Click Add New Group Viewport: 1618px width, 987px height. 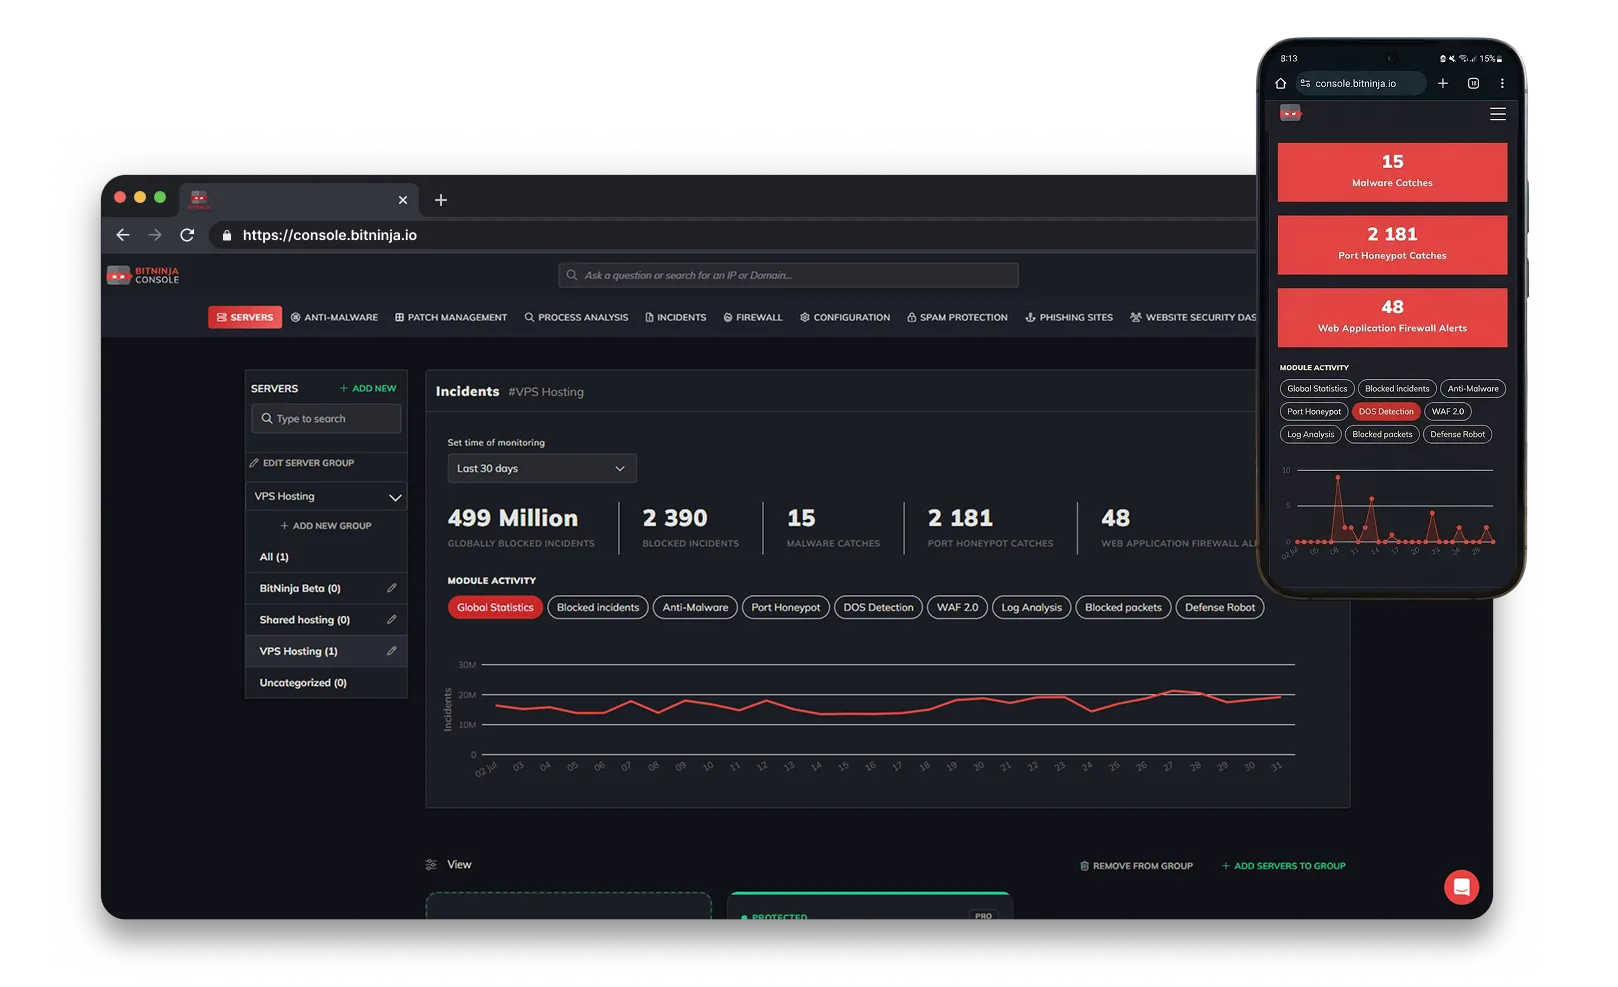coord(326,526)
